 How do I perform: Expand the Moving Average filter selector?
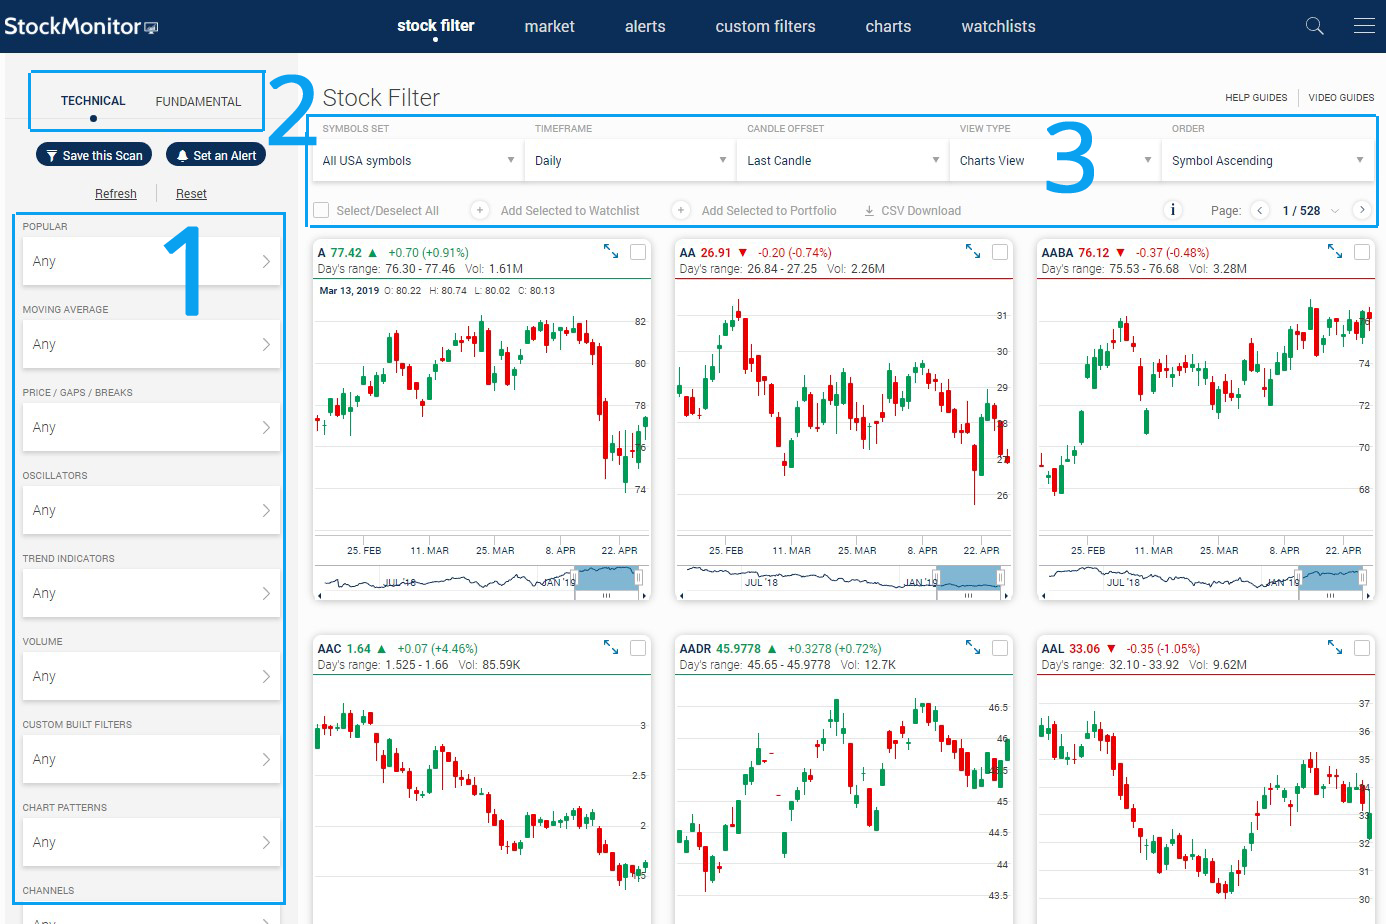tap(151, 344)
